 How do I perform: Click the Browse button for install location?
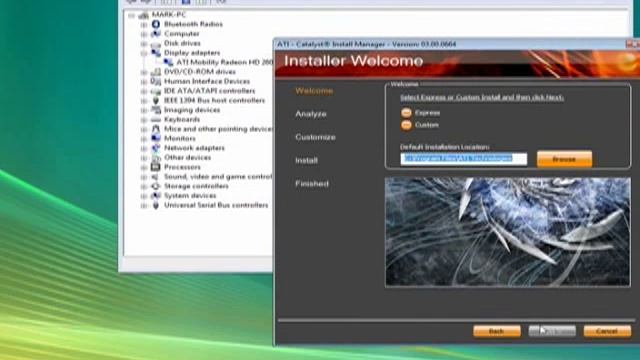(564, 159)
